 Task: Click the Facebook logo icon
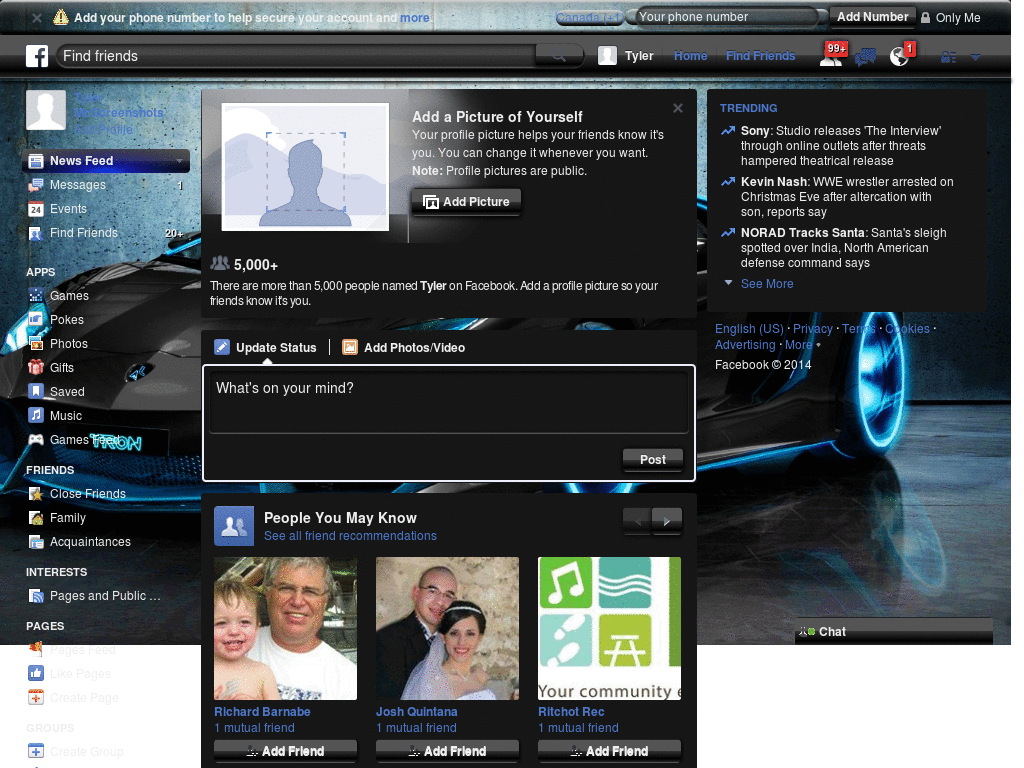(37, 56)
